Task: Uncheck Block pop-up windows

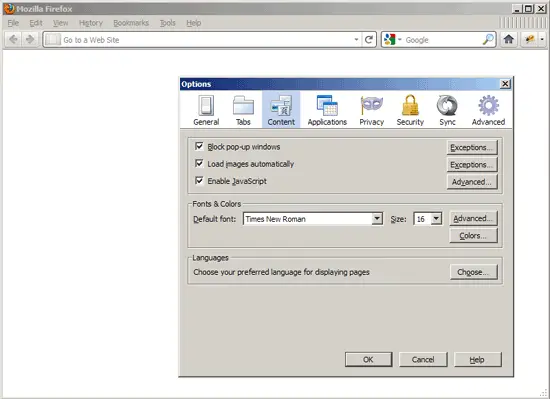Action: coord(199,146)
